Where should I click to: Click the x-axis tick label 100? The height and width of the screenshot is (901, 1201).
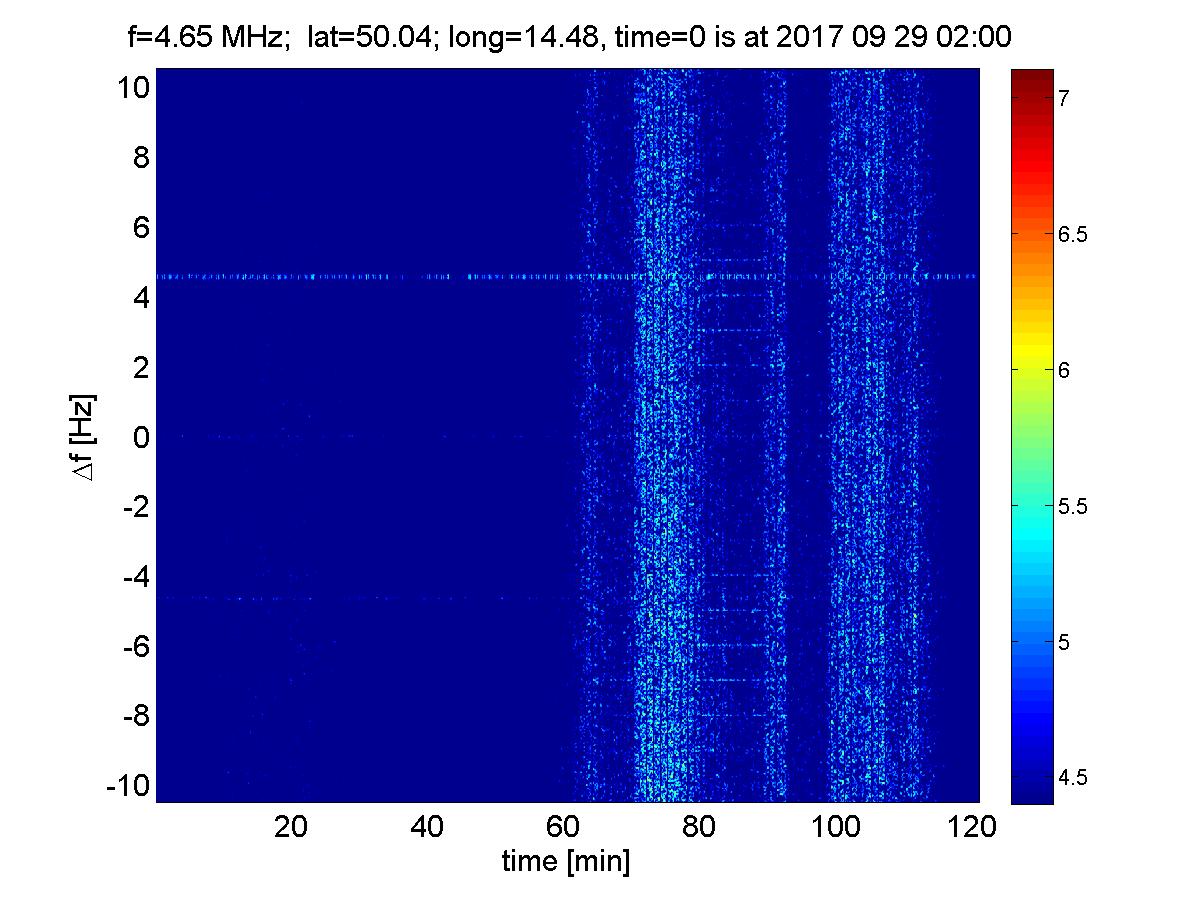tap(837, 827)
